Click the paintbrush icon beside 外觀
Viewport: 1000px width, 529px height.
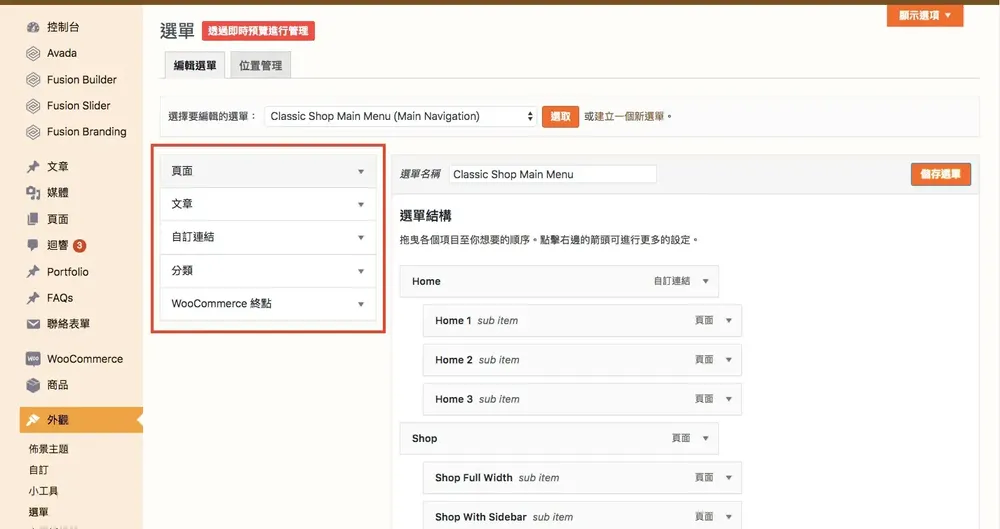click(x=33, y=420)
